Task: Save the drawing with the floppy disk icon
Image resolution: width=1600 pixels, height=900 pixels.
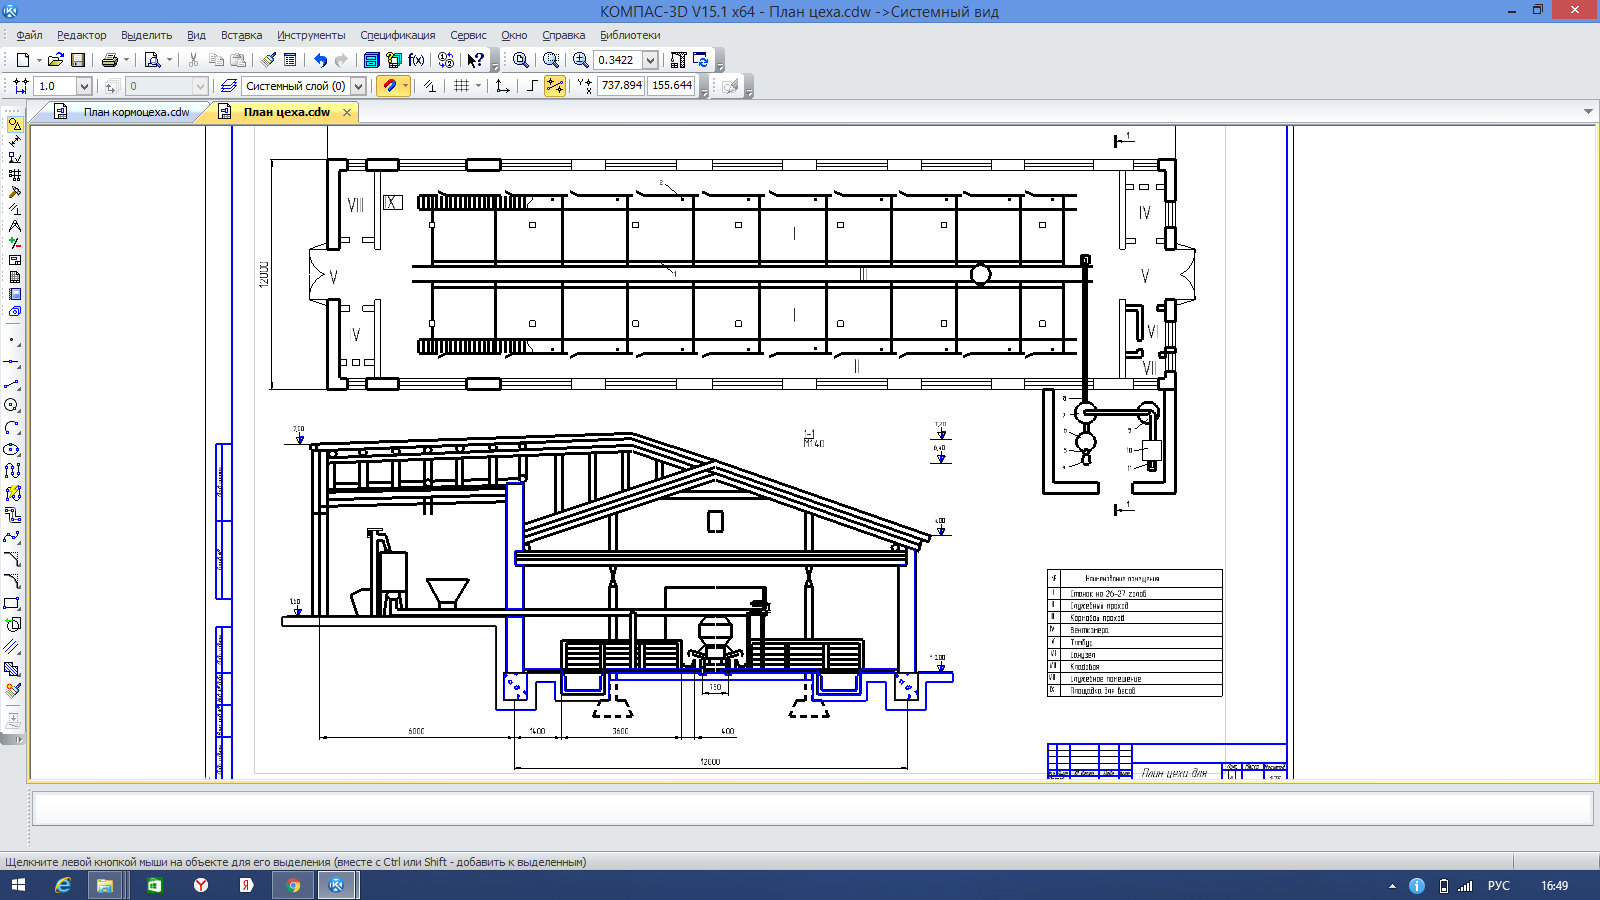Action: click(x=78, y=60)
